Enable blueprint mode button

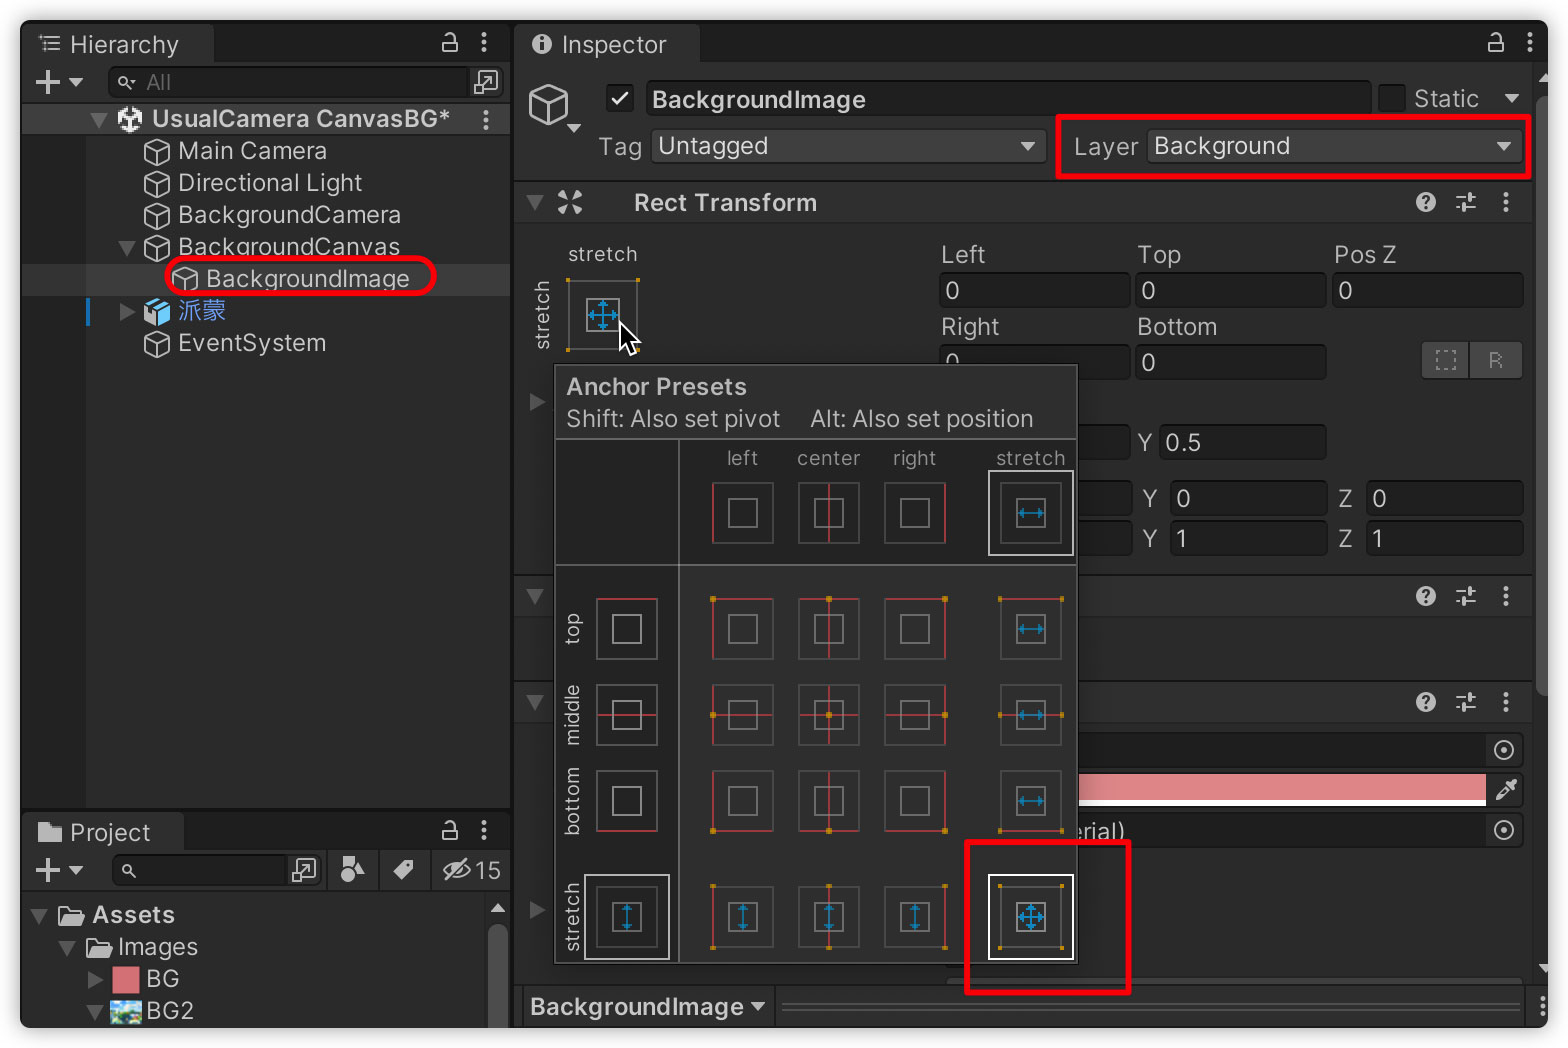coord(1445,360)
